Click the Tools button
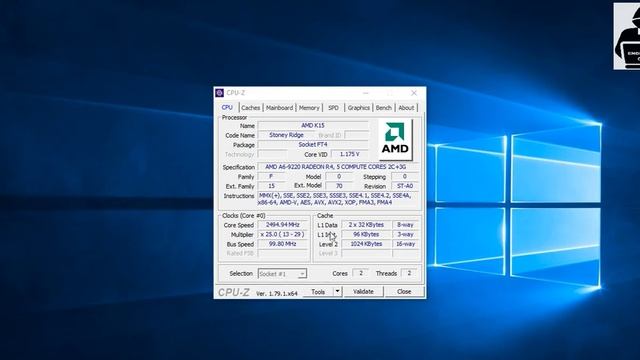Viewport: 640px width, 360px height. (318, 292)
